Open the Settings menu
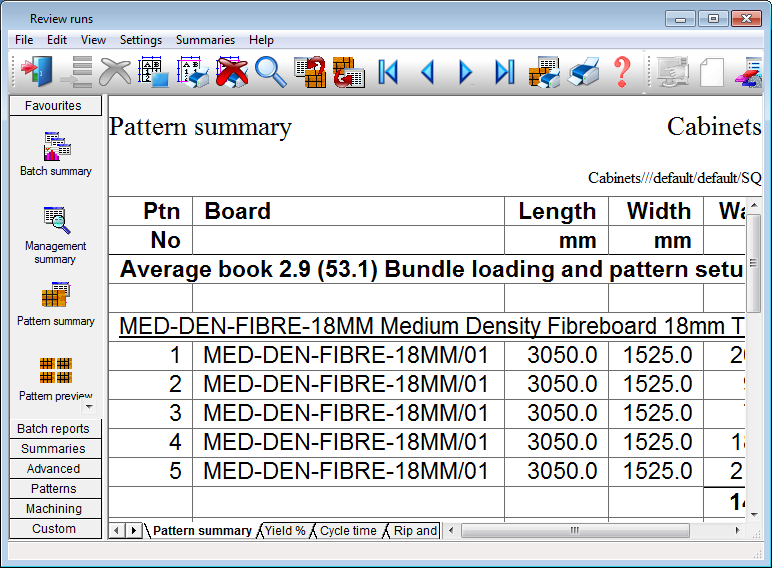Image resolution: width=772 pixels, height=568 pixels. [x=140, y=40]
